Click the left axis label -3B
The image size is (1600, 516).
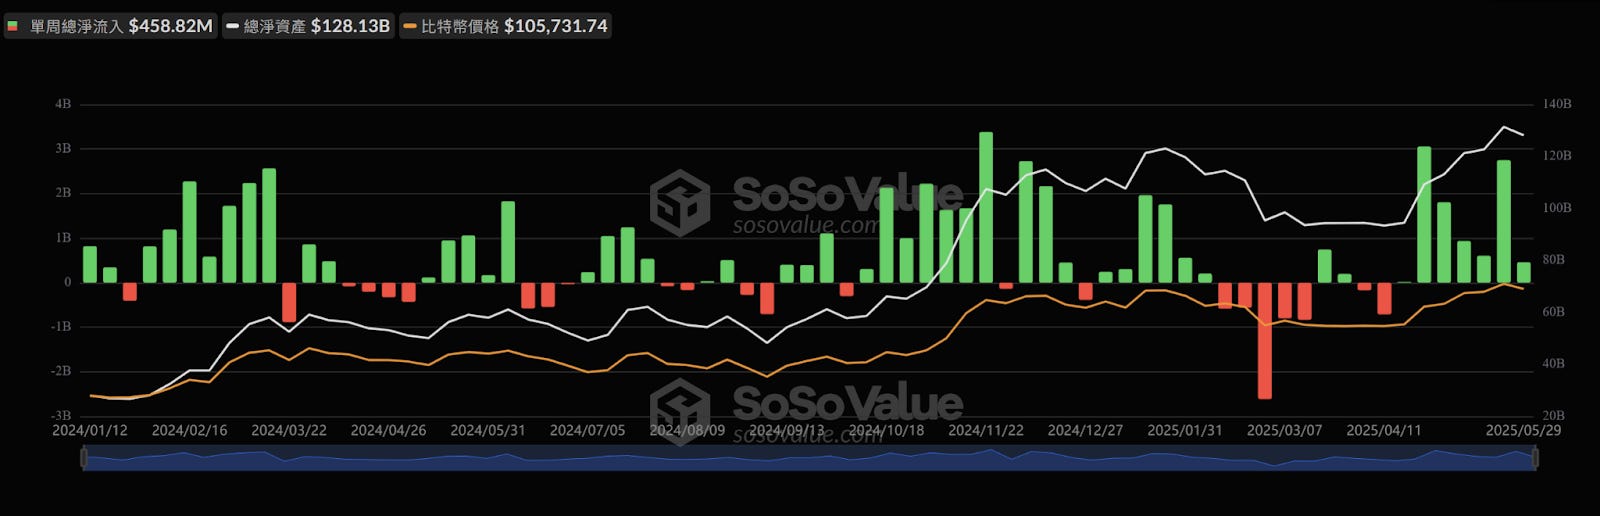[x=61, y=416]
